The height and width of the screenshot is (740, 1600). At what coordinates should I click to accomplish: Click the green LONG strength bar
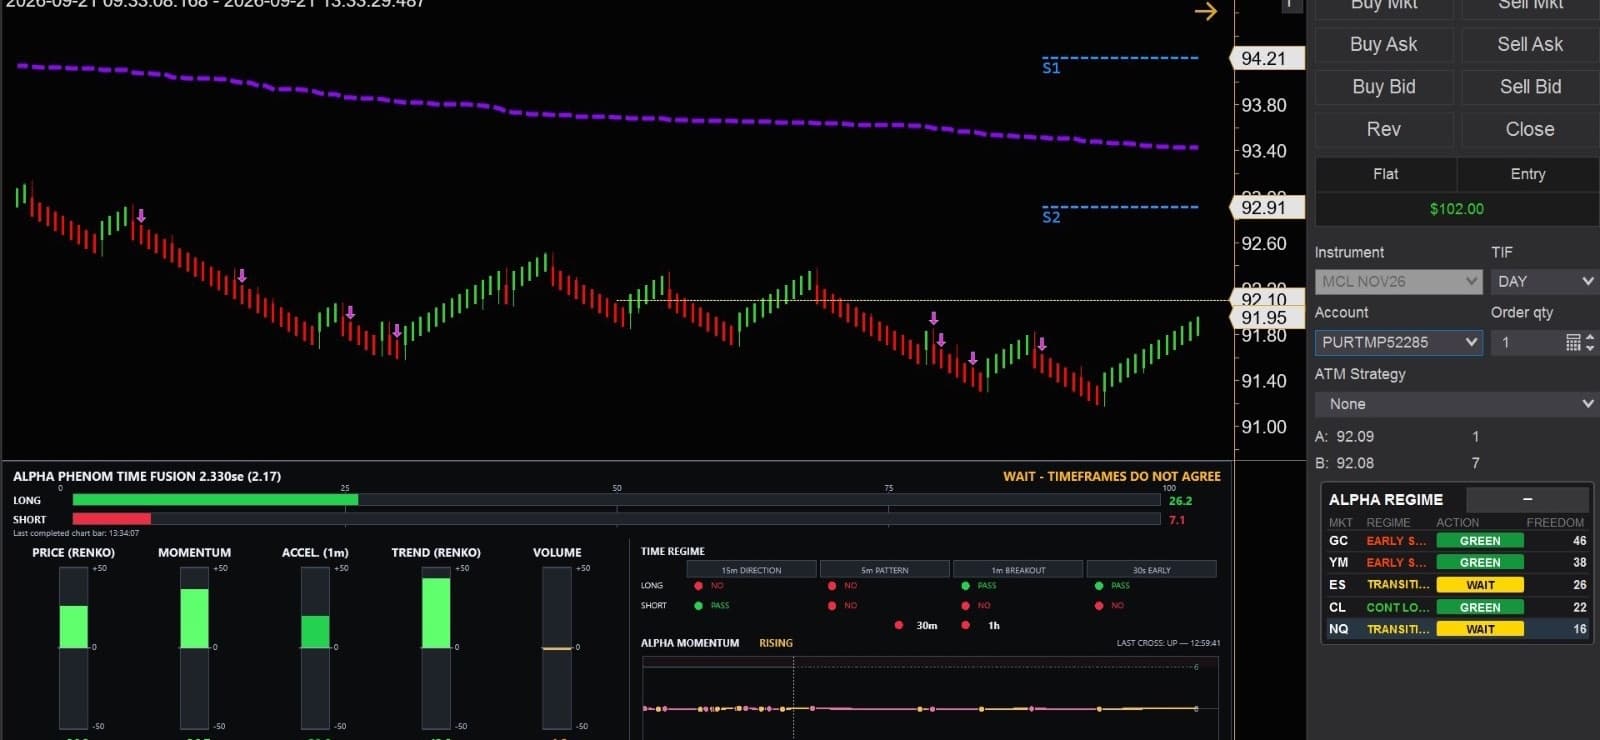coord(215,500)
